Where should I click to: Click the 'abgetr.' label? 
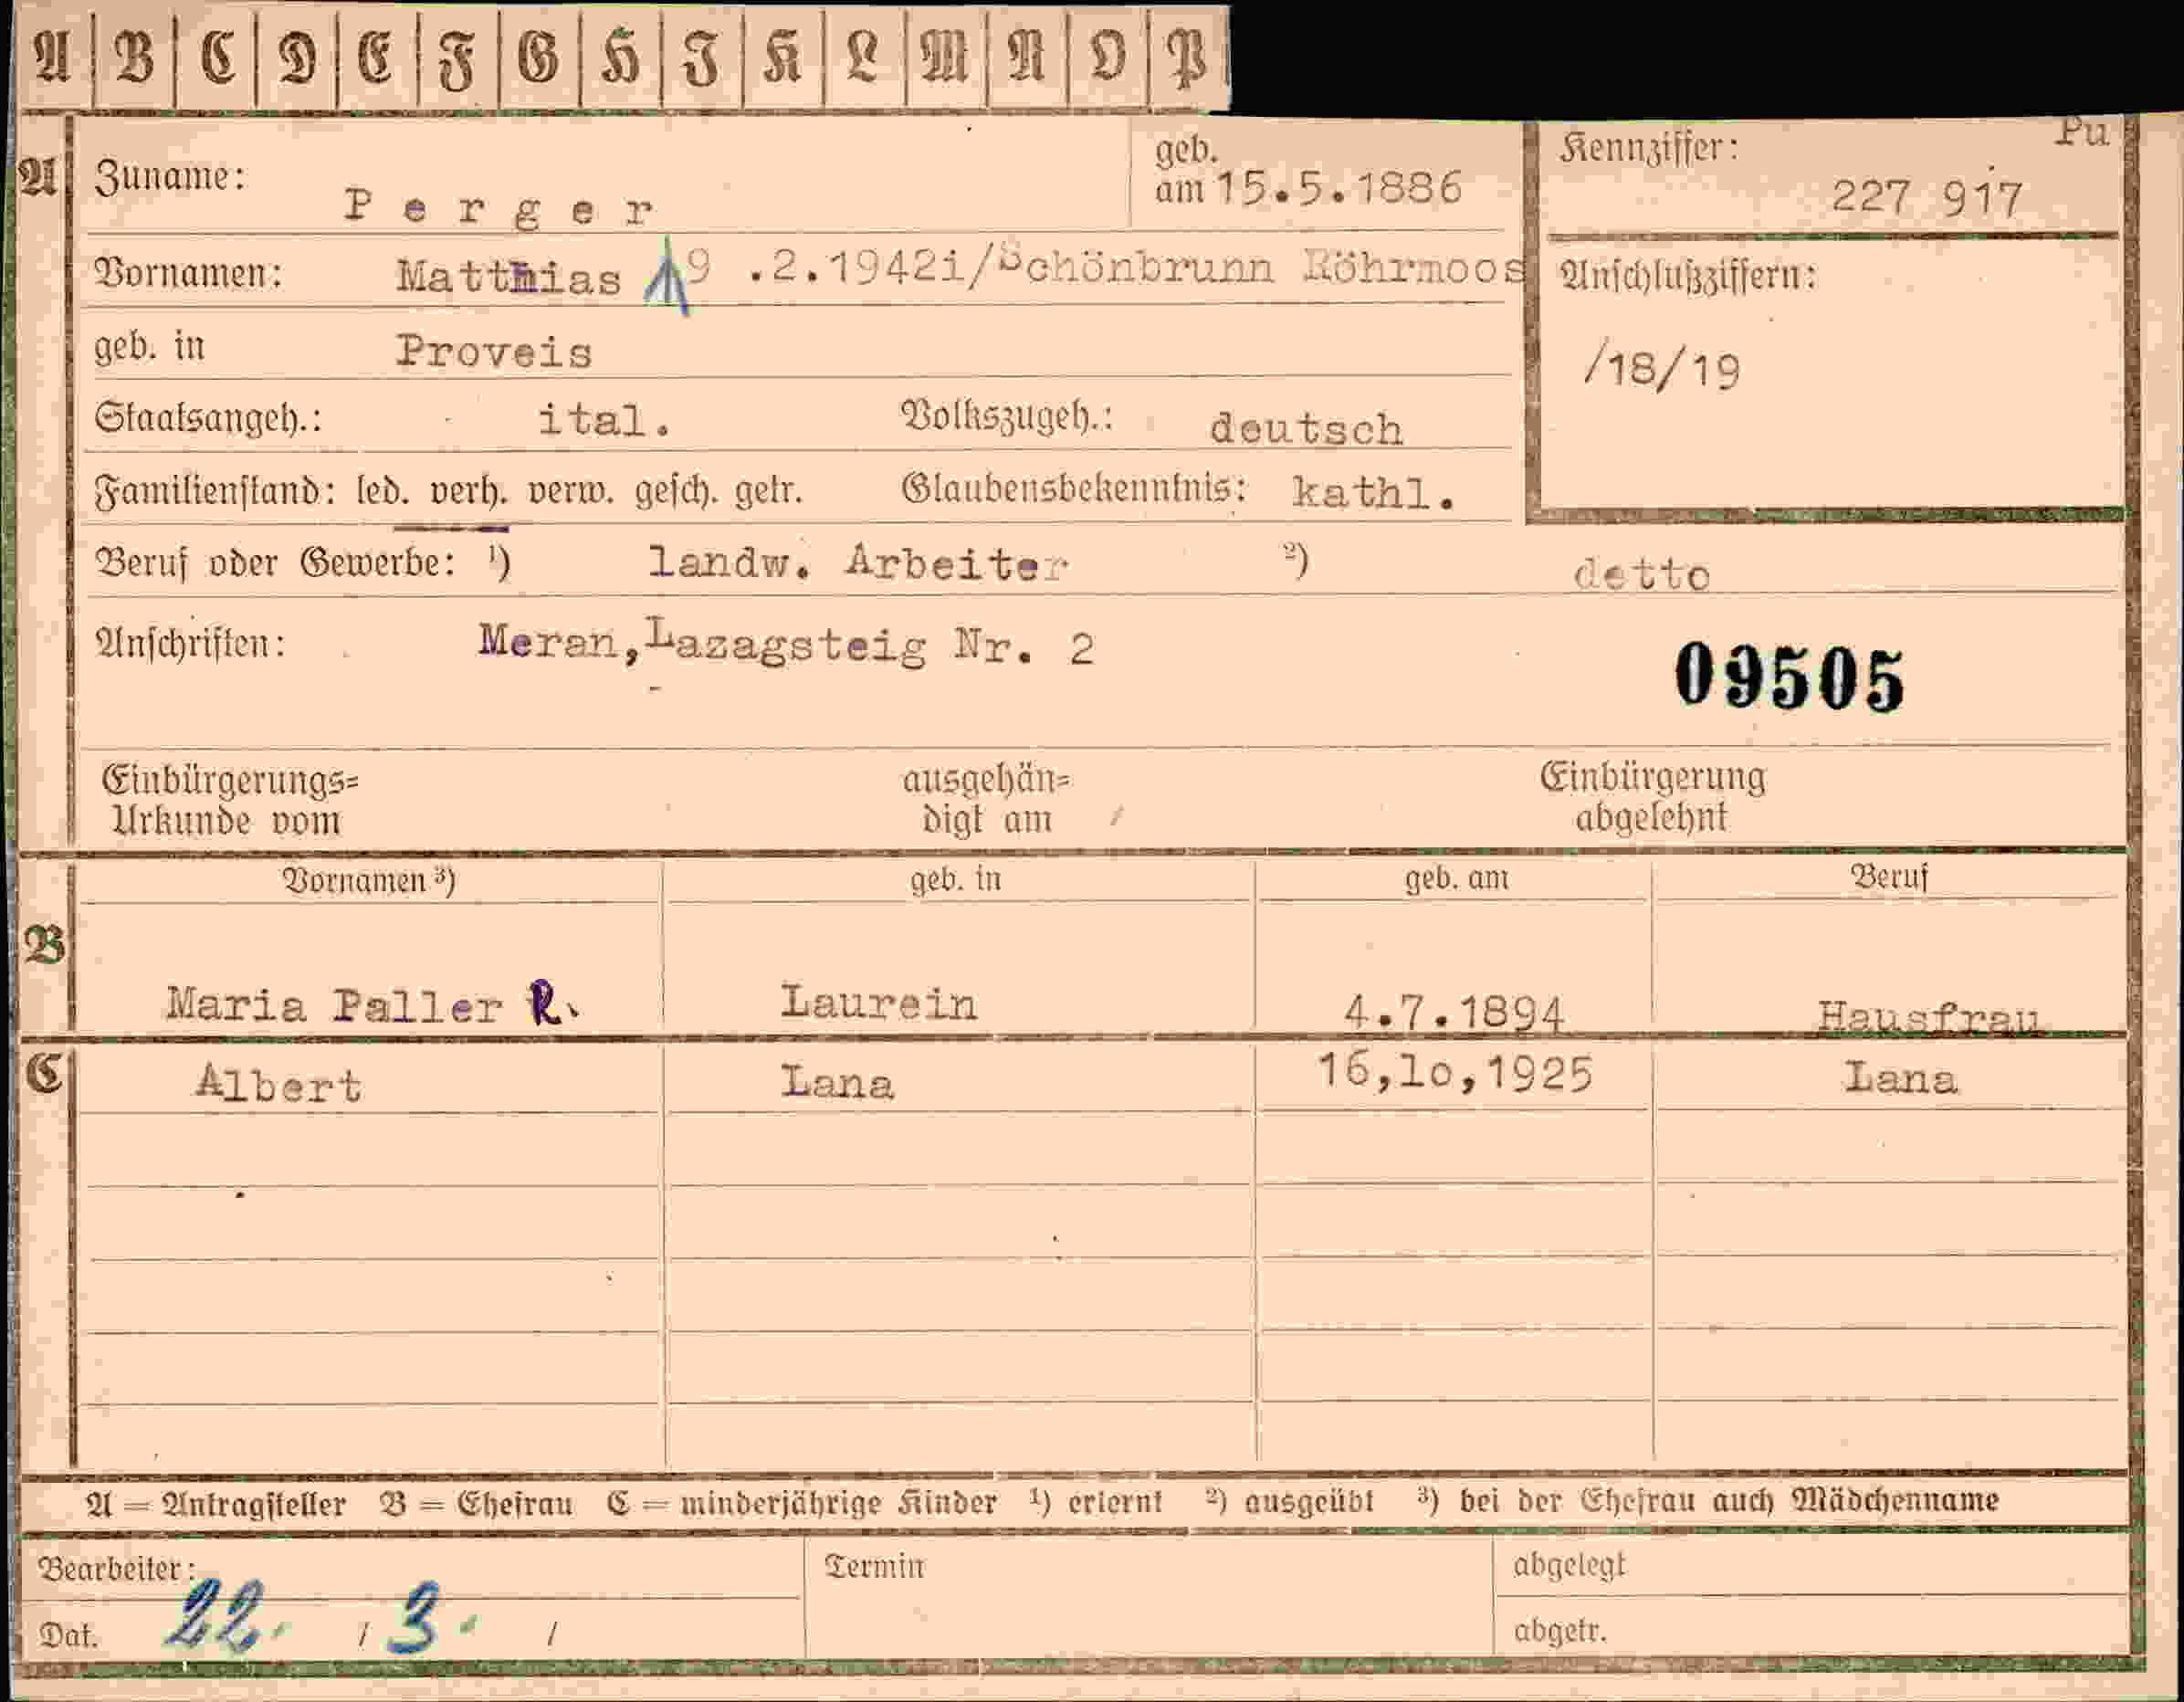(x=1559, y=1632)
